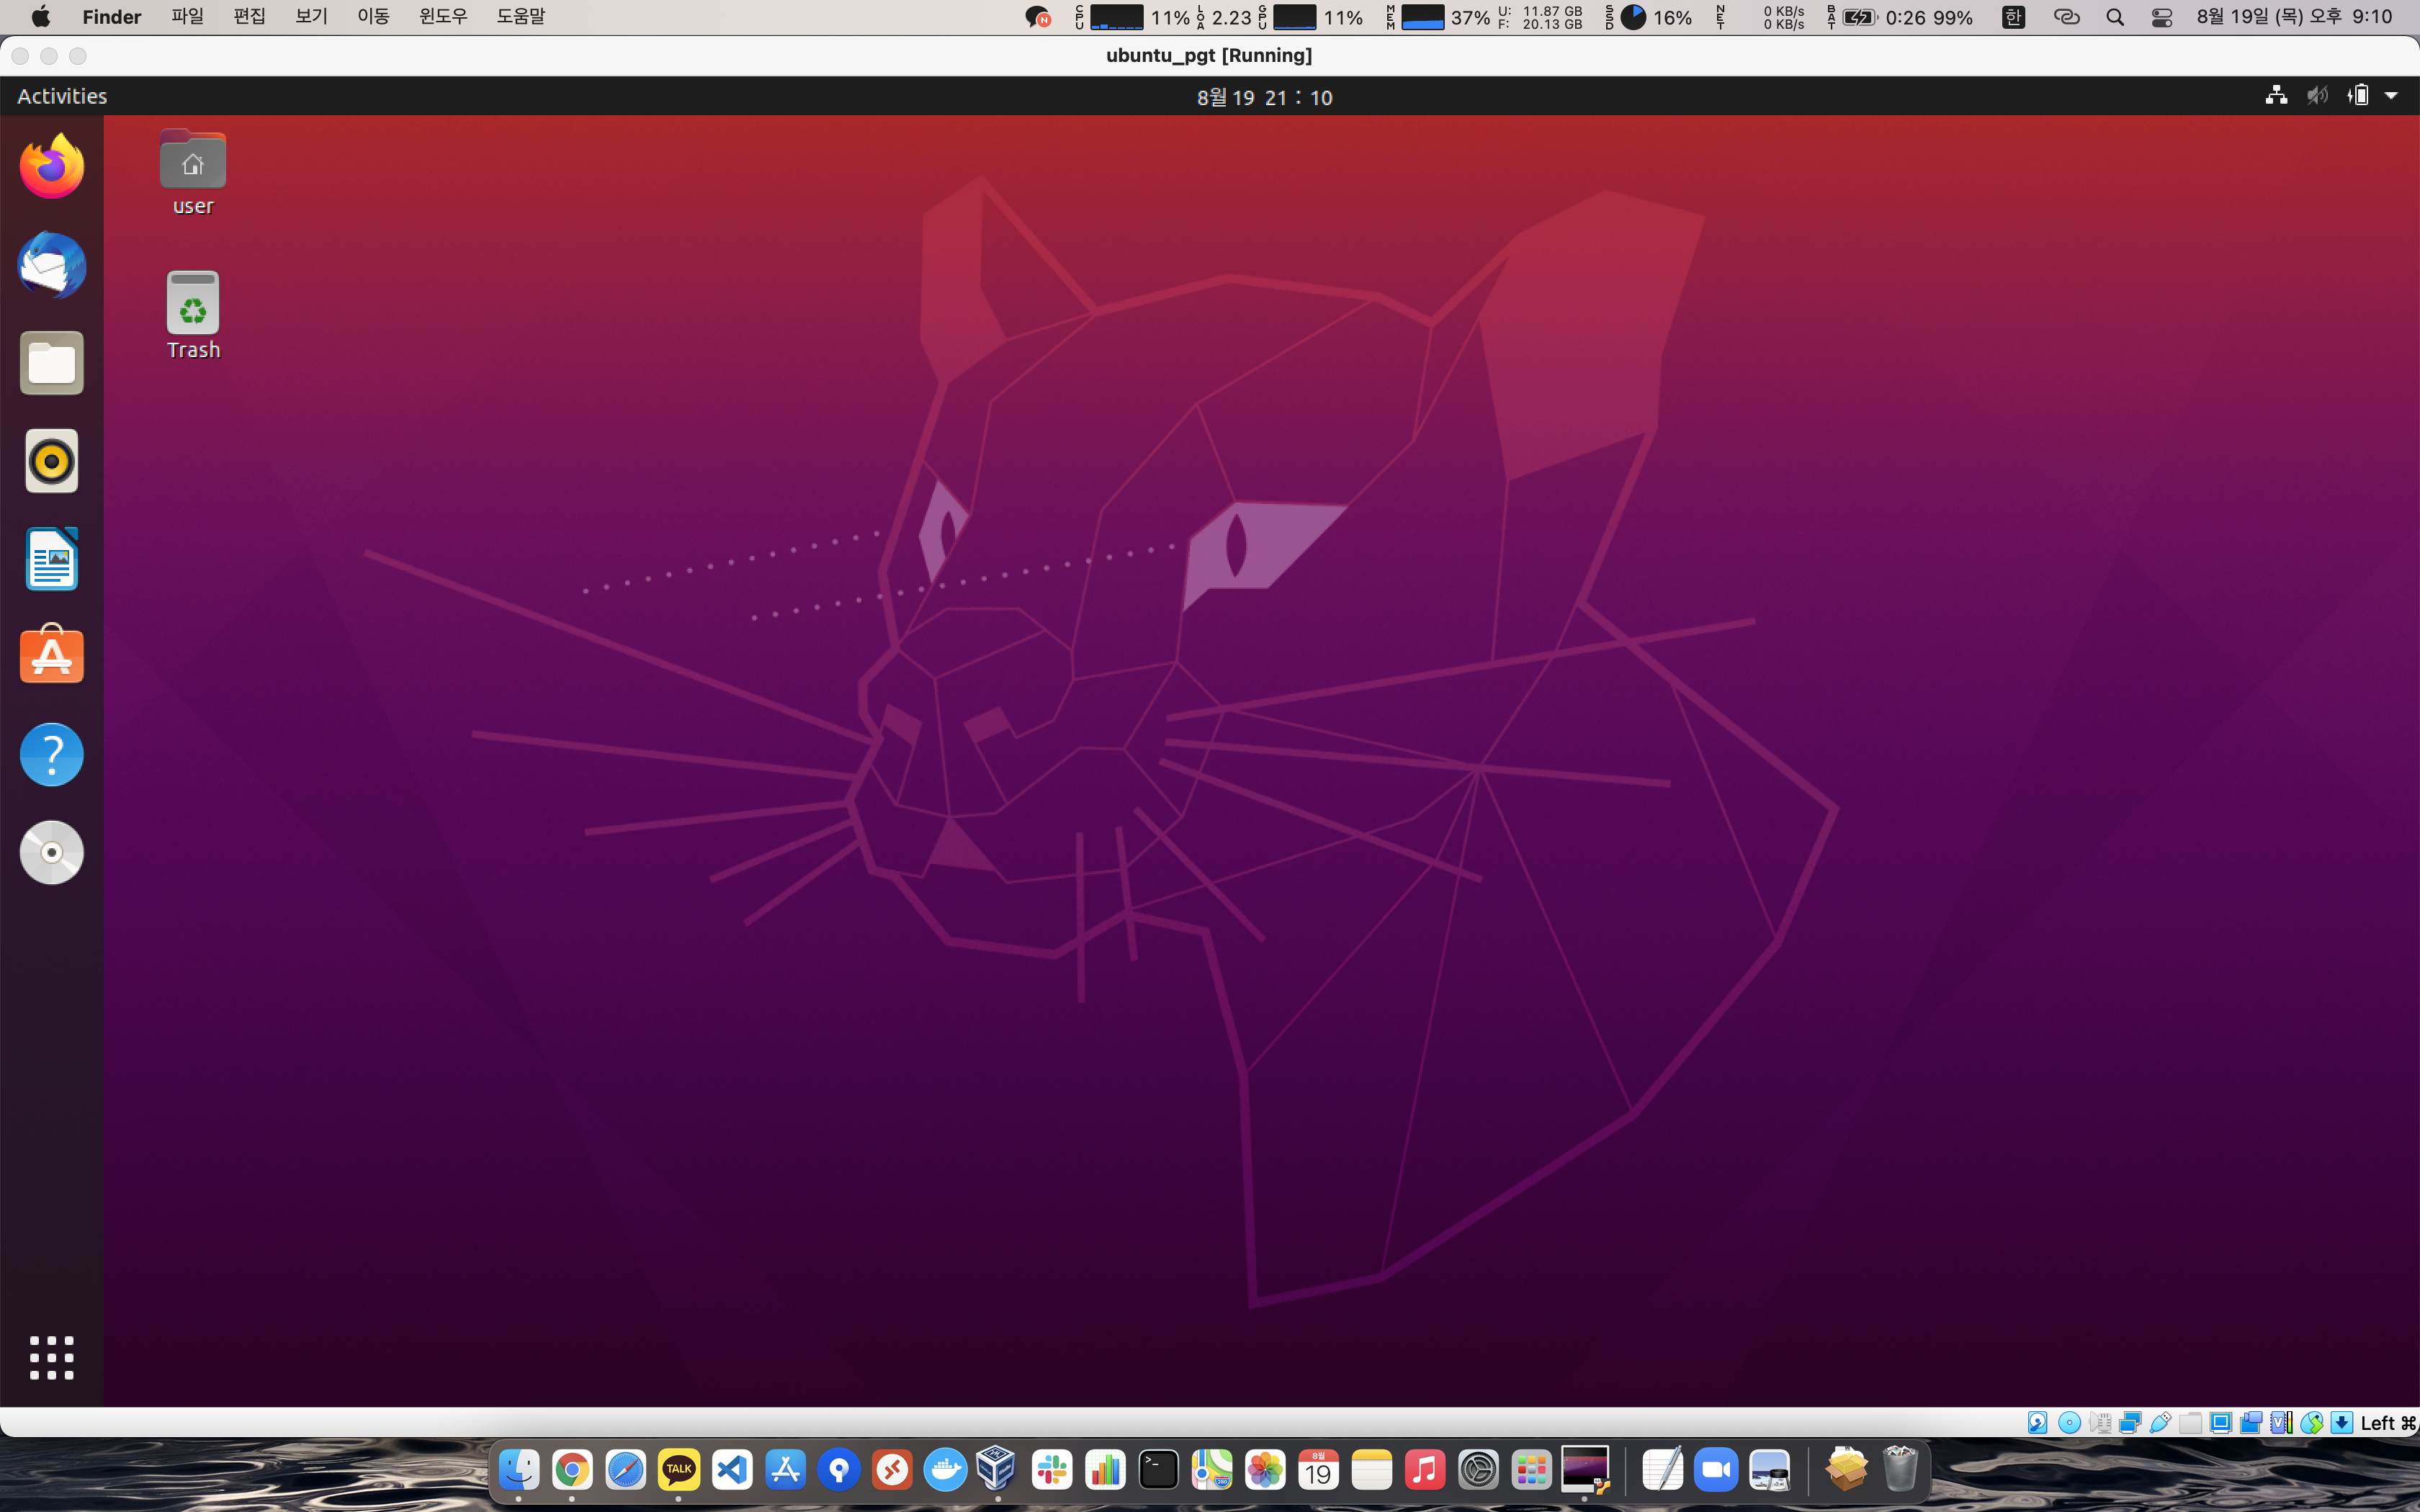2420x1512 pixels.
Task: Click the optical disc icon in dock
Action: tap(52, 852)
